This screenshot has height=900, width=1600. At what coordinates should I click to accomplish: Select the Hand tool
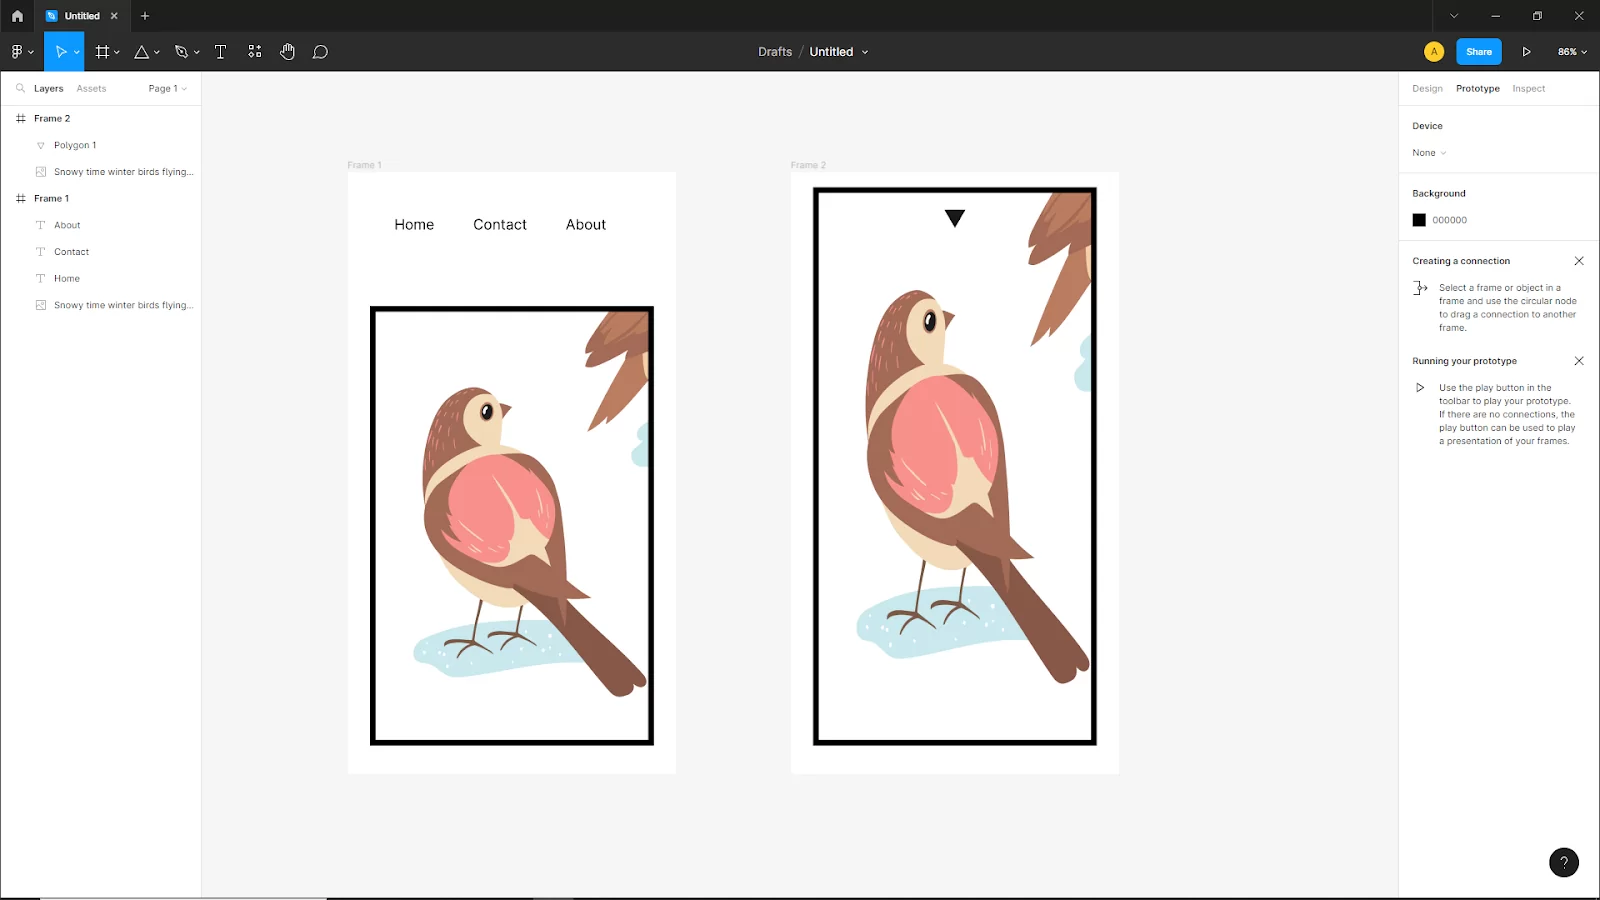[x=288, y=52]
